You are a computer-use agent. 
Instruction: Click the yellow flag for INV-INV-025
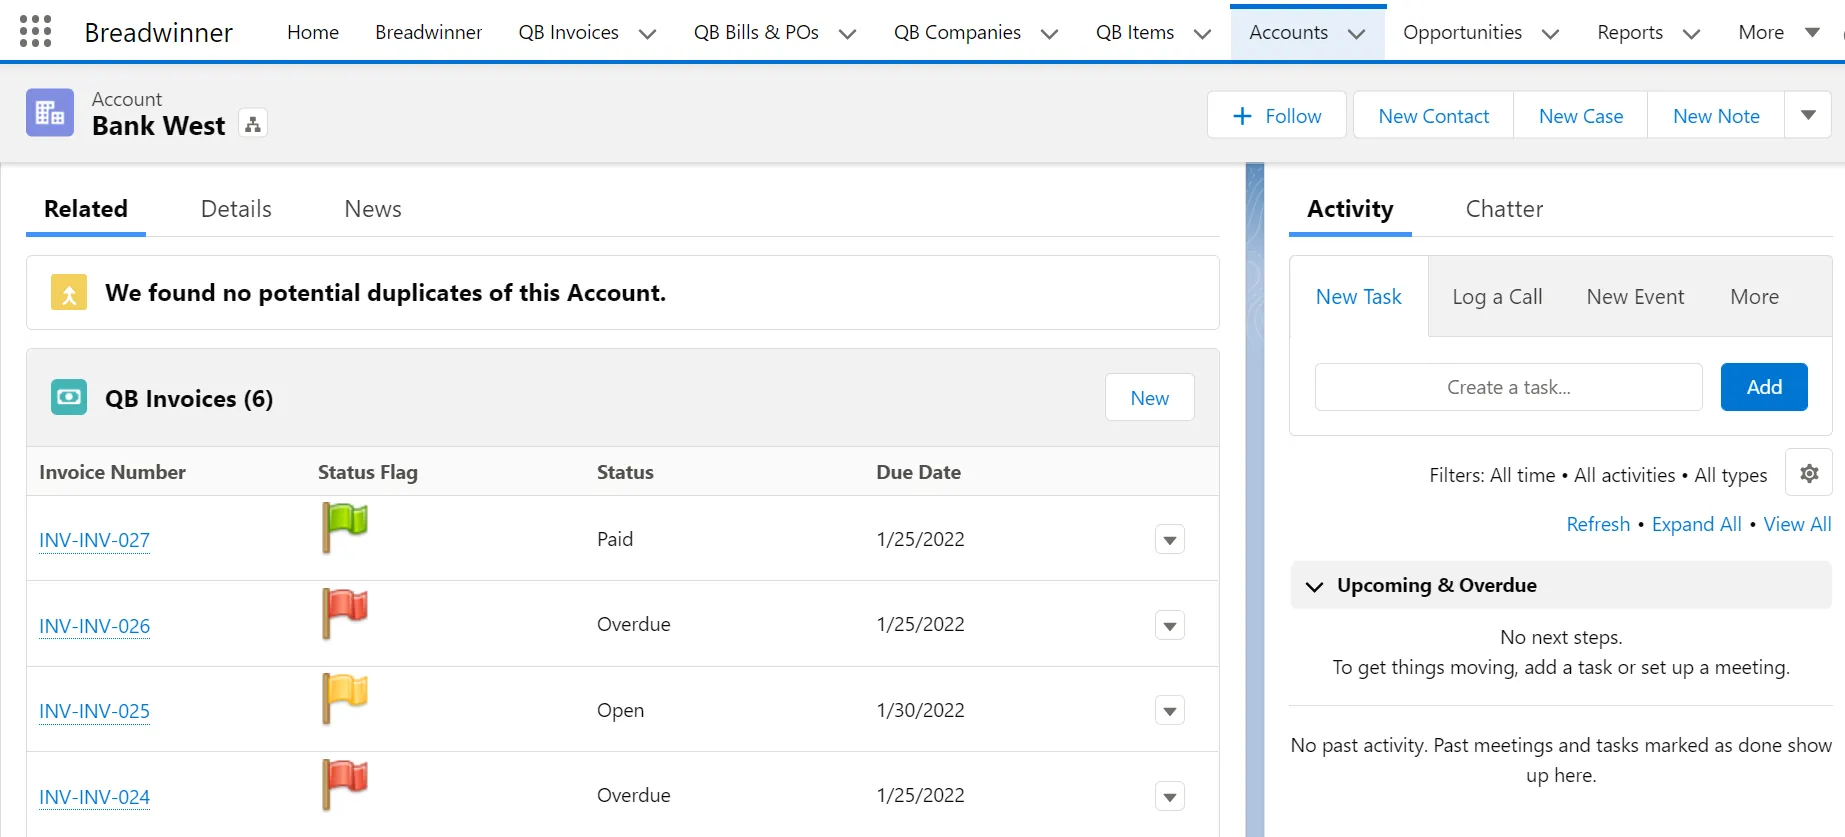(345, 698)
